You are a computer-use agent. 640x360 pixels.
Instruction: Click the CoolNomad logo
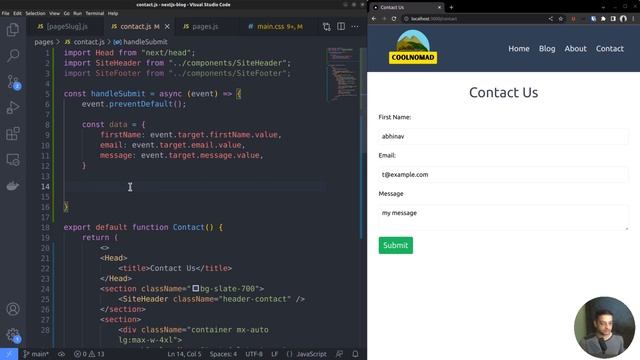coord(413,47)
